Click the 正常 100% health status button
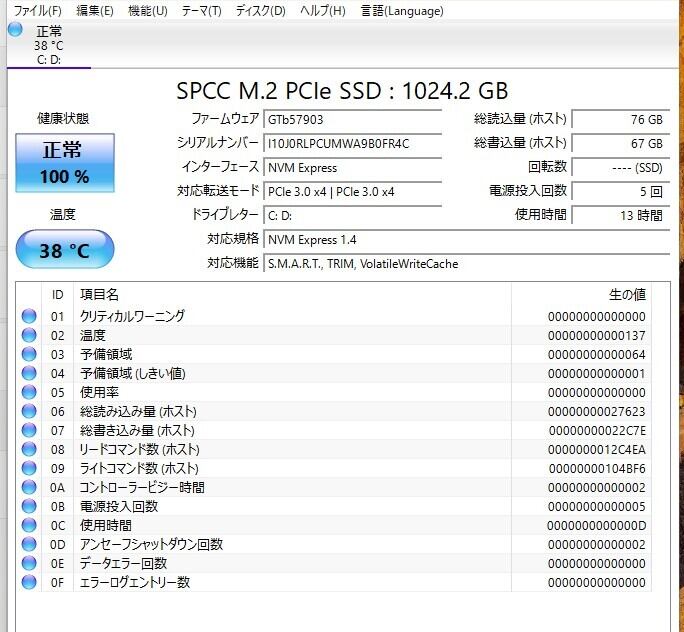 (x=65, y=163)
